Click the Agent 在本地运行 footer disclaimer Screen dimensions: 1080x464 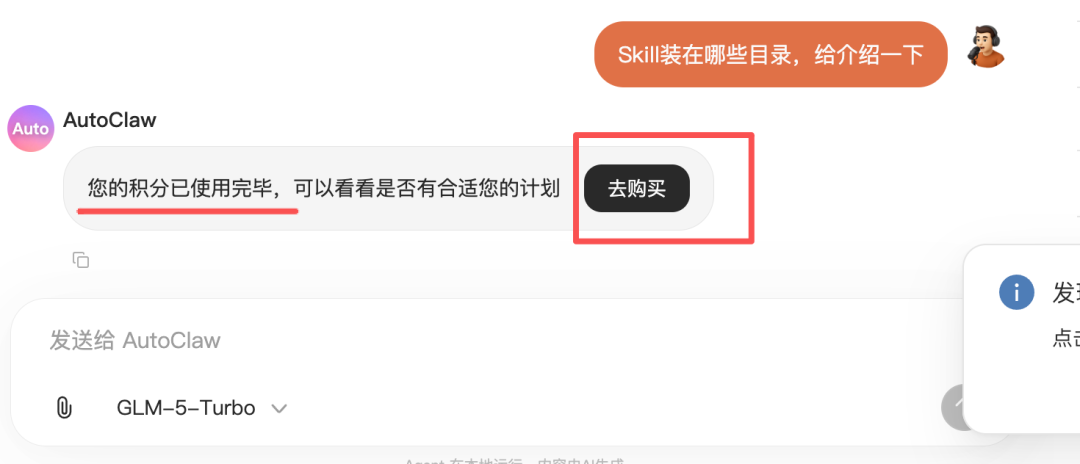click(514, 461)
